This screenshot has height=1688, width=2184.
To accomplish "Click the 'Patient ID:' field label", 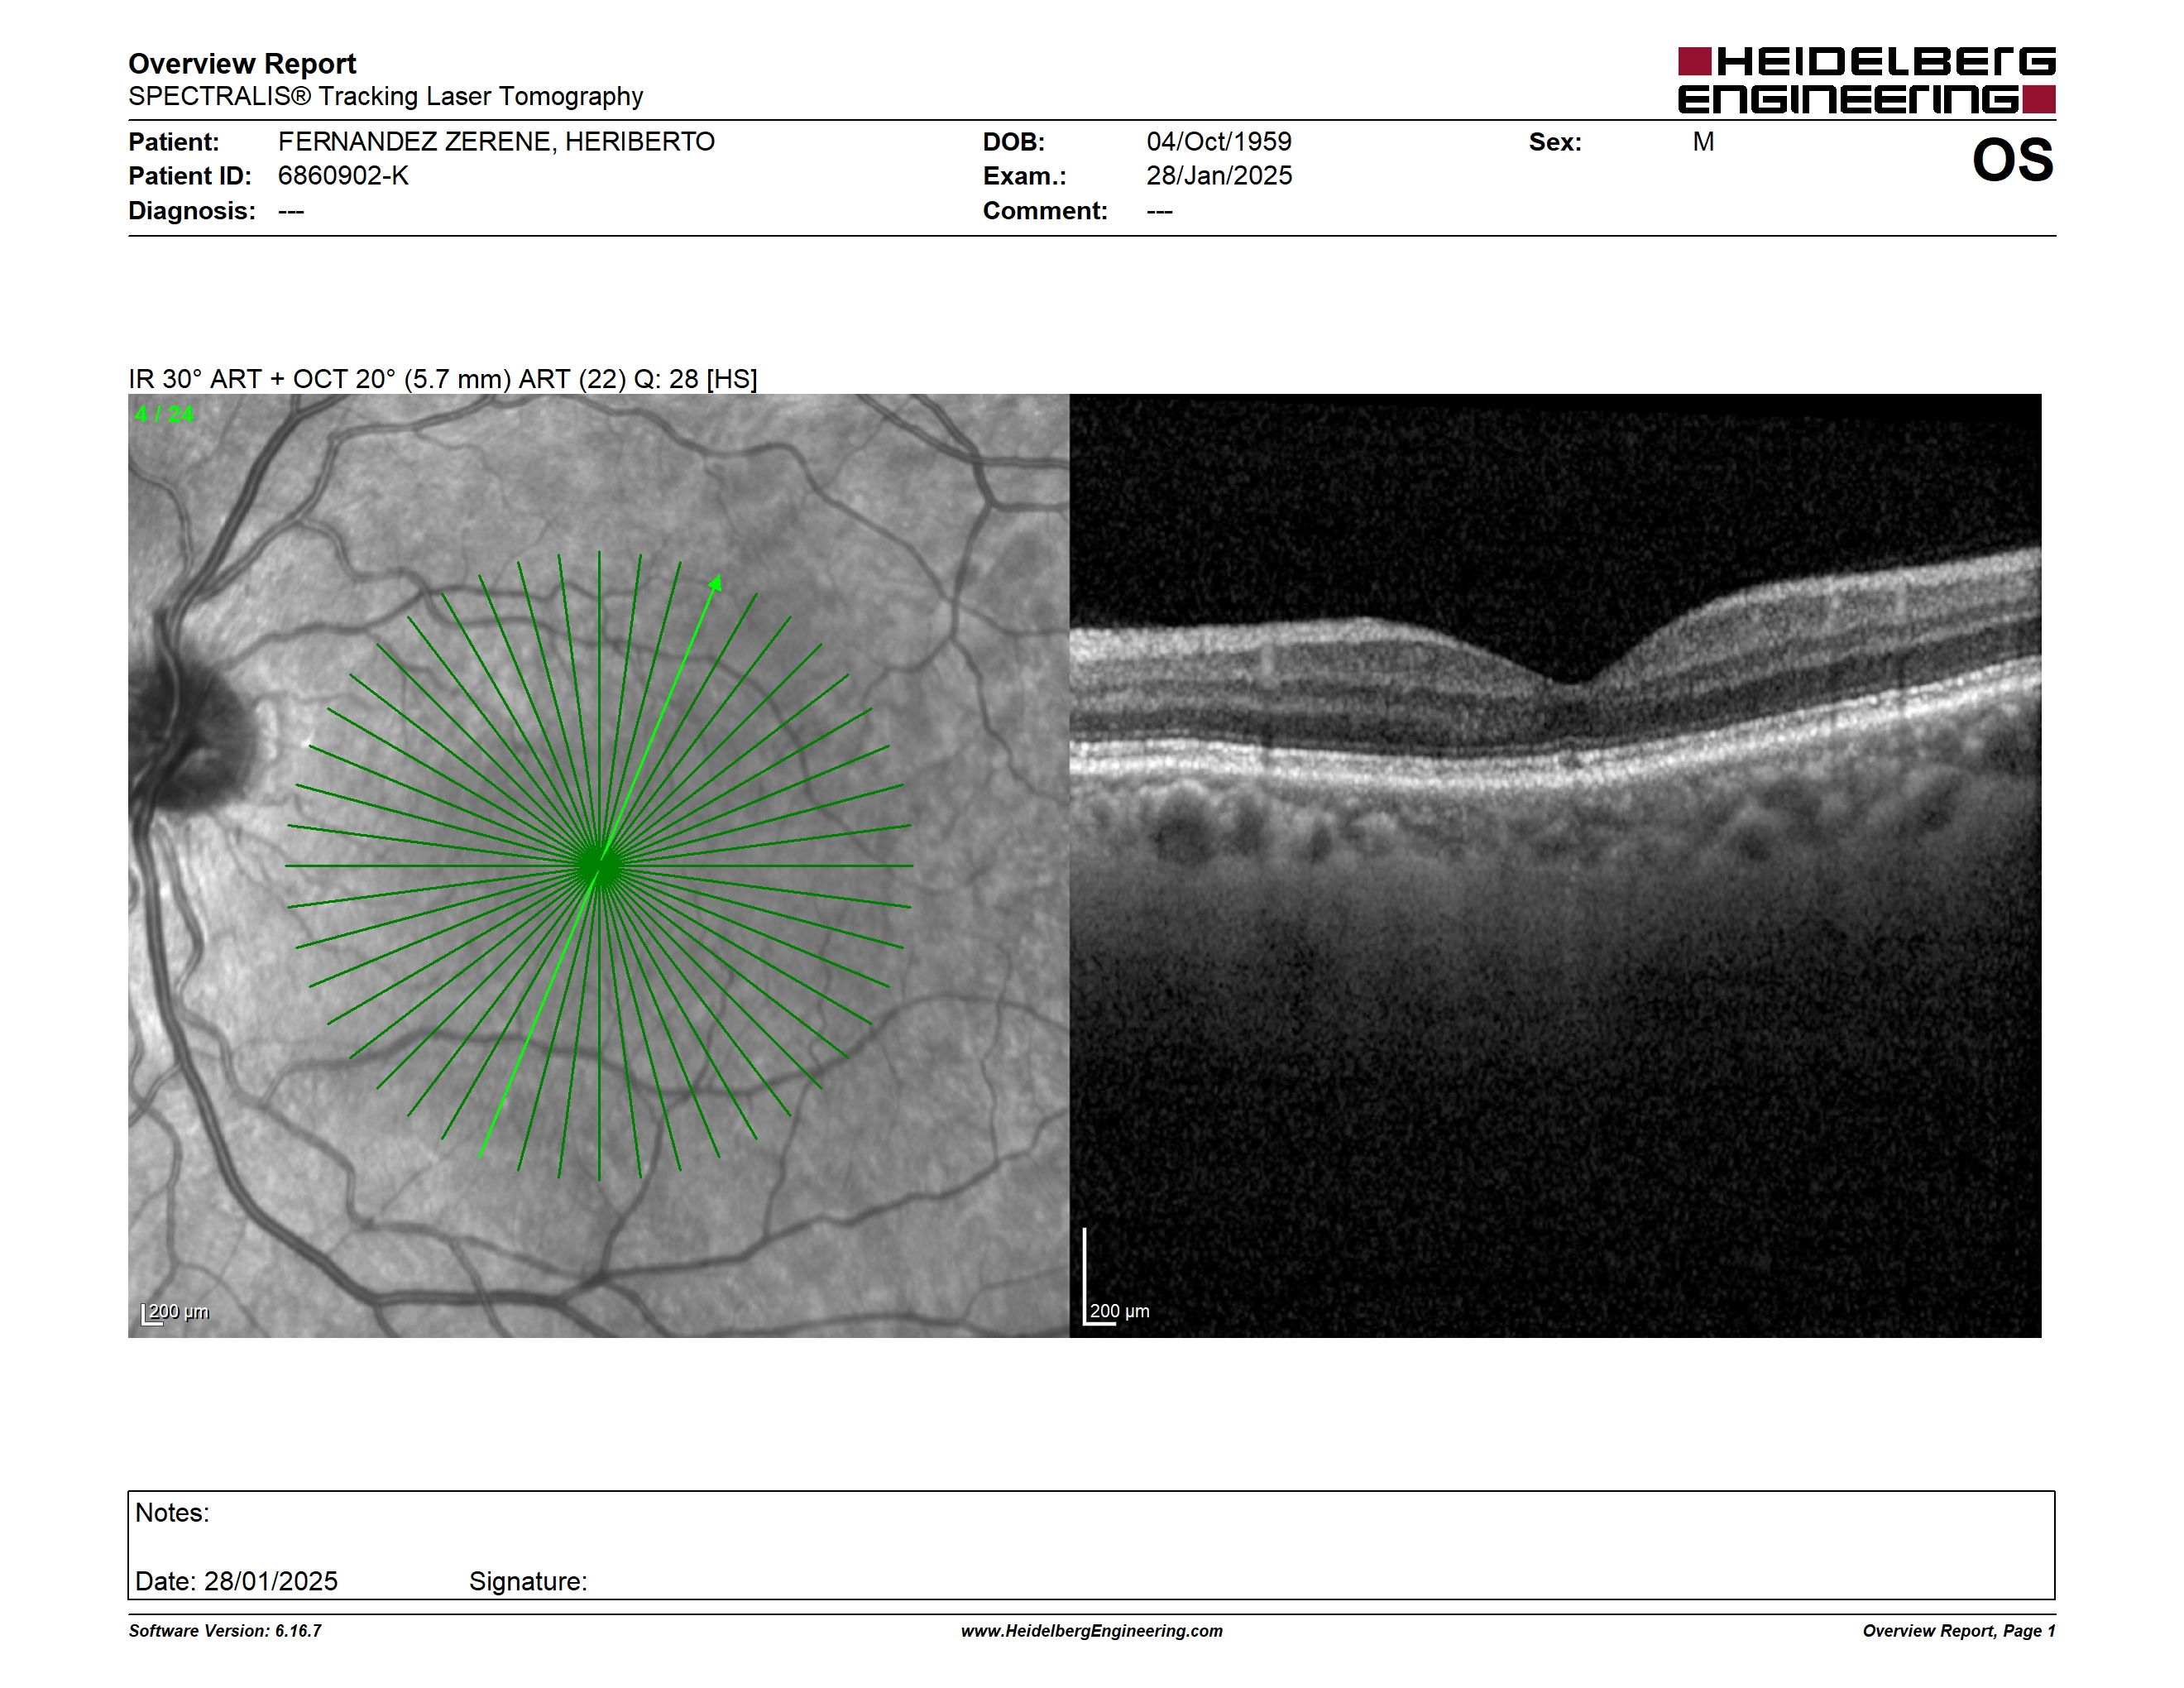I will 190,176.
